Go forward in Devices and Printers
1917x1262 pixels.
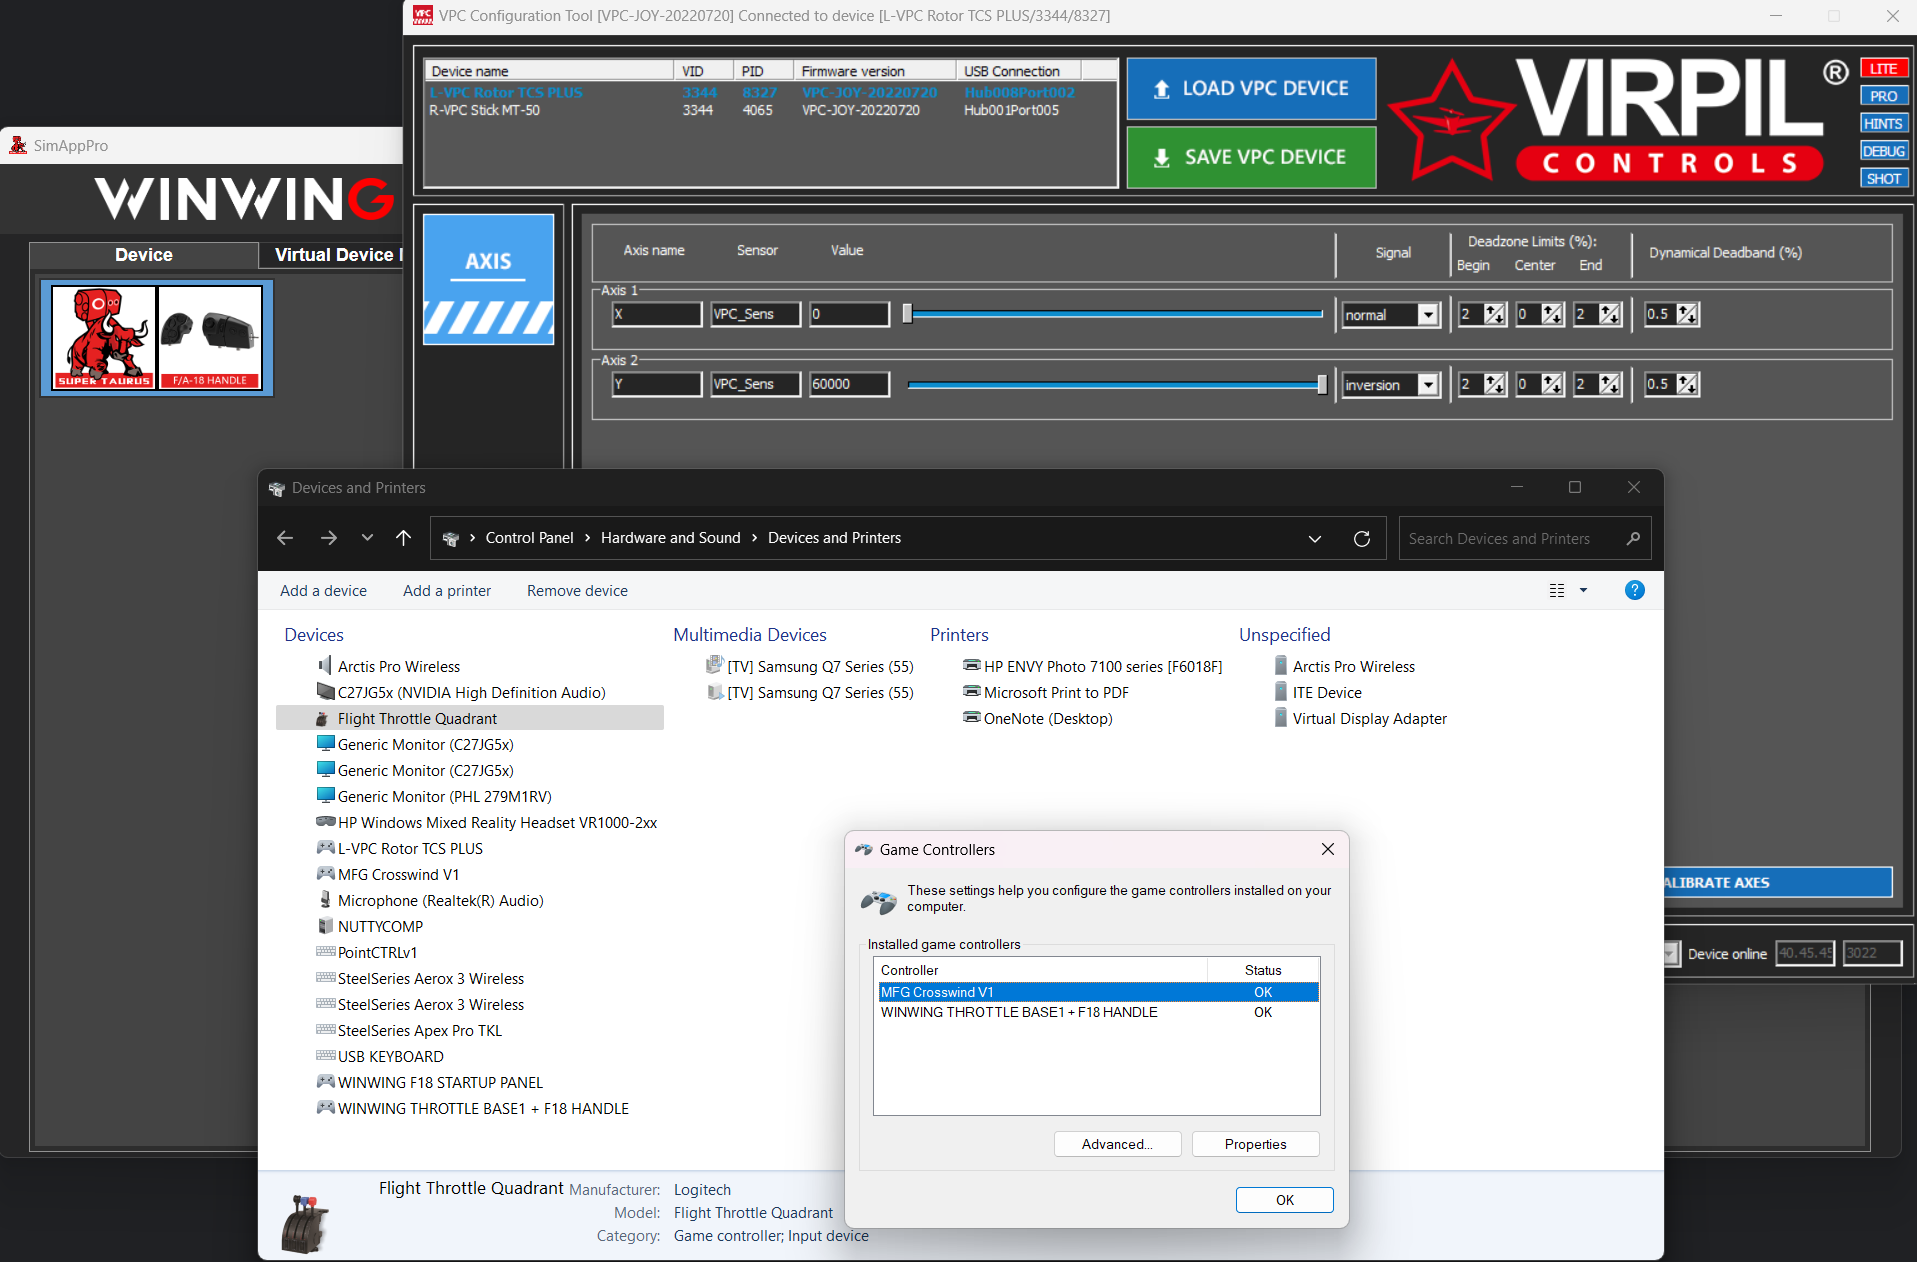point(329,538)
